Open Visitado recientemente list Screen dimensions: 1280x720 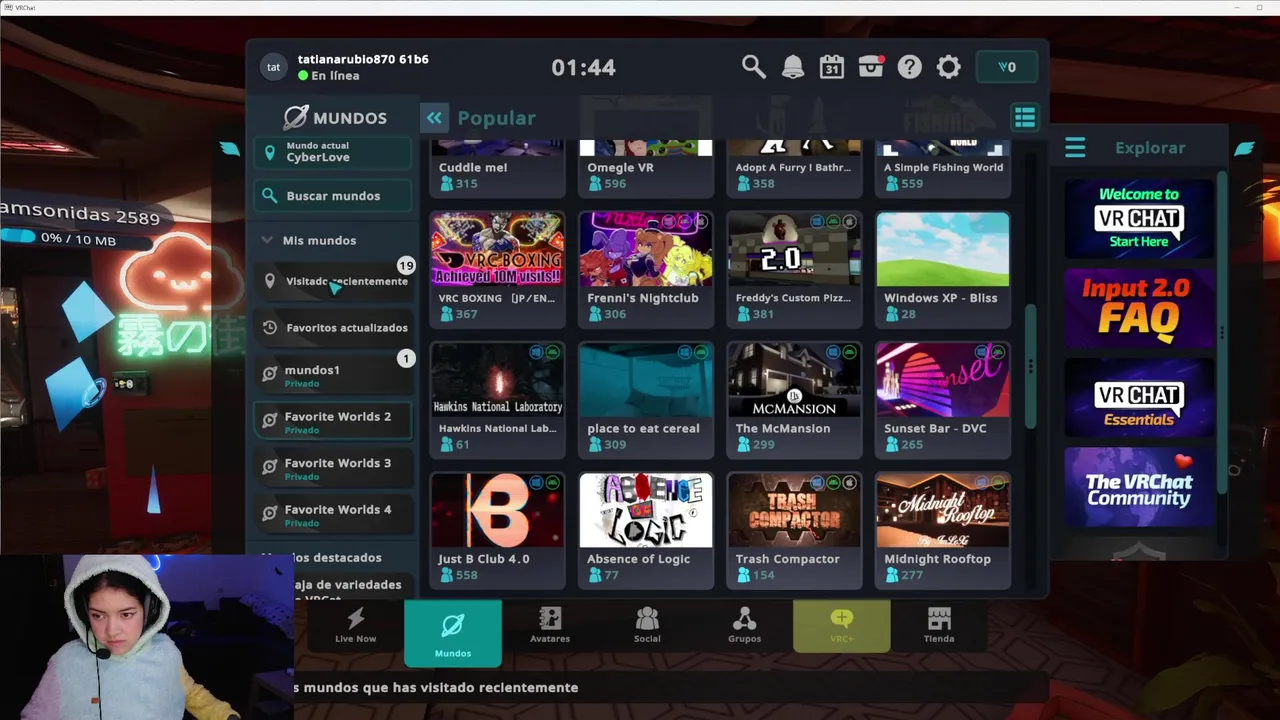click(x=333, y=281)
